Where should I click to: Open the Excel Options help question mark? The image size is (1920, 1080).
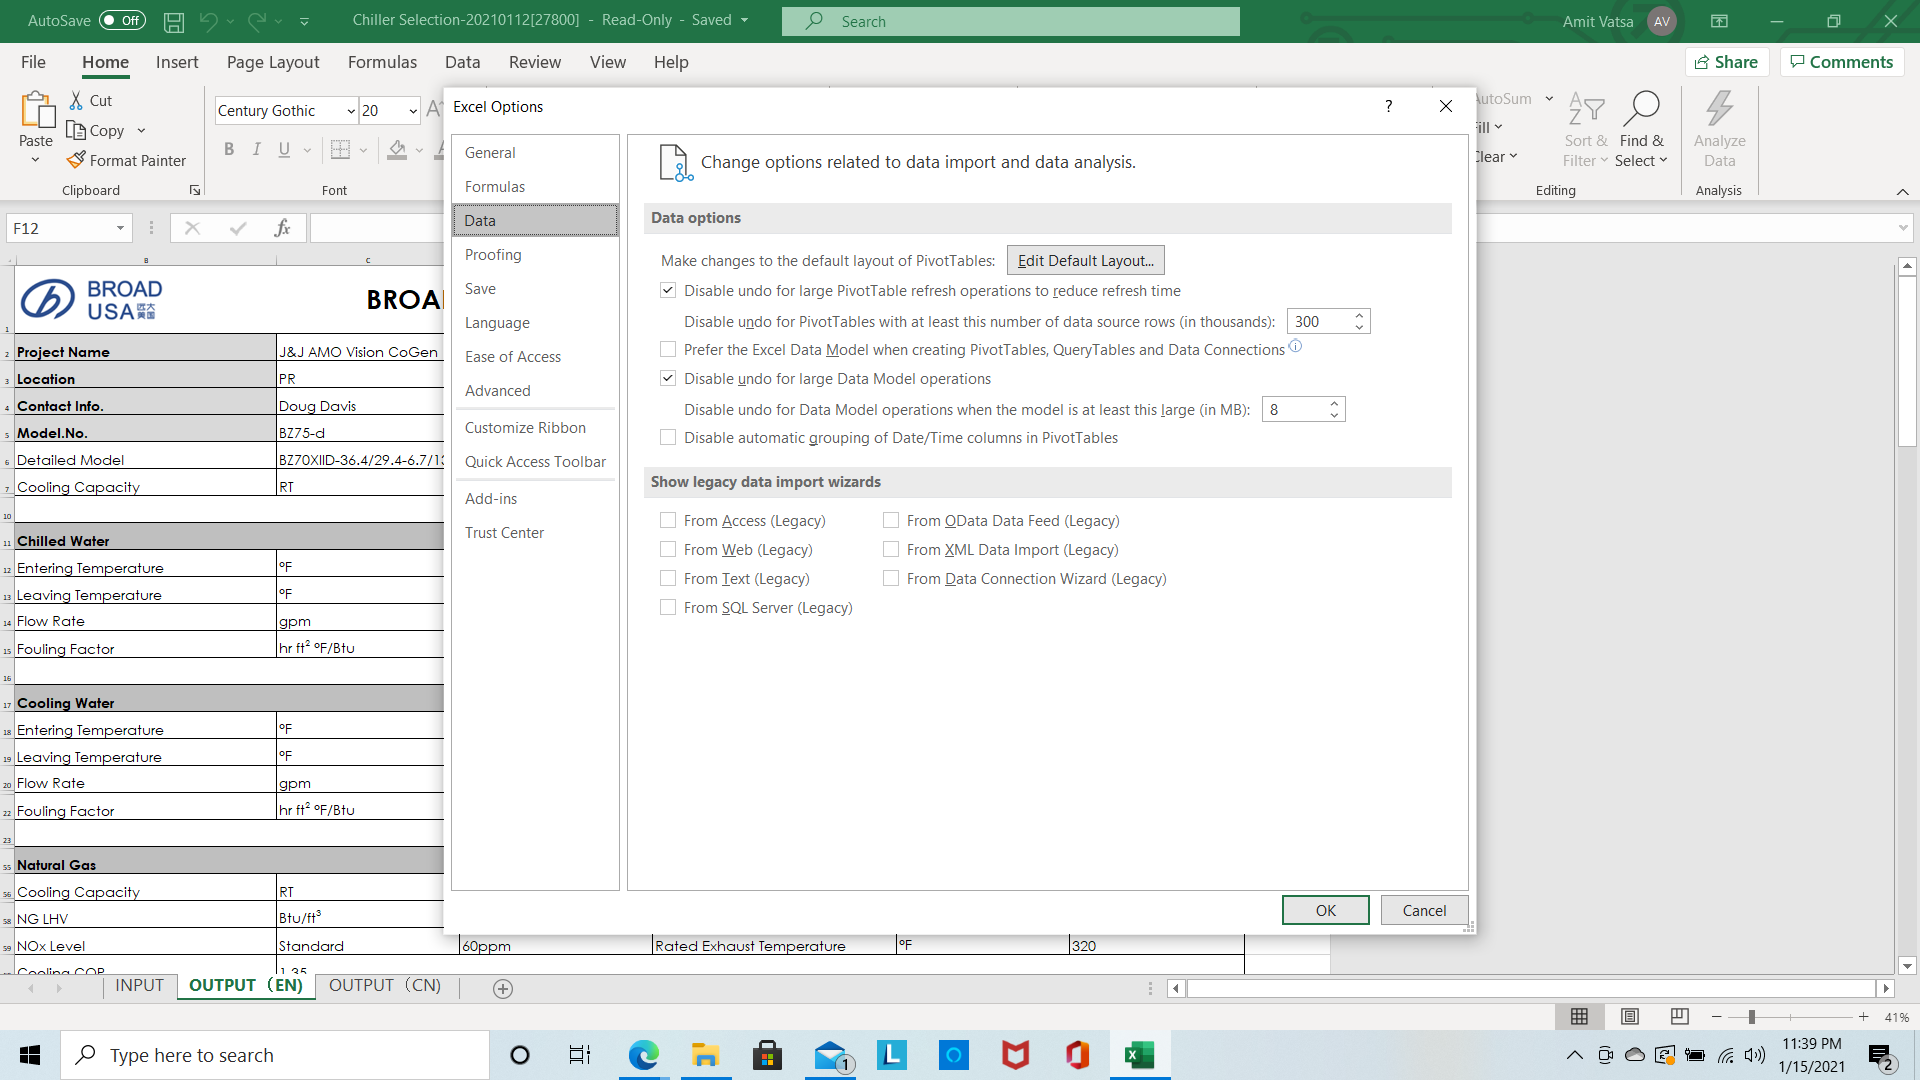(x=1388, y=106)
